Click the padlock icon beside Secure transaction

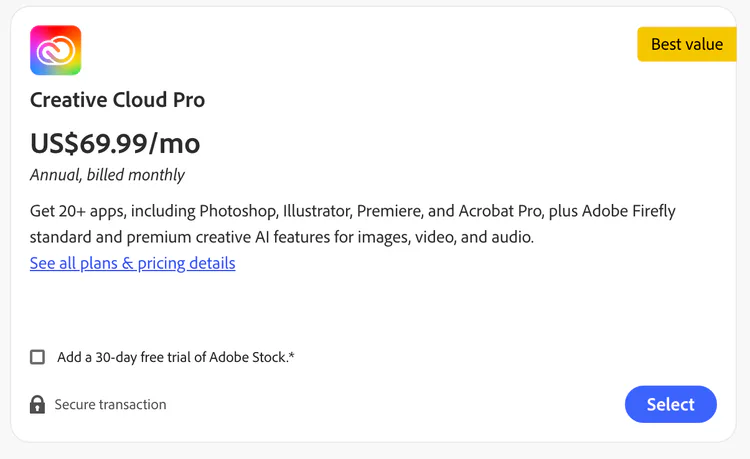pyautogui.click(x=37, y=405)
